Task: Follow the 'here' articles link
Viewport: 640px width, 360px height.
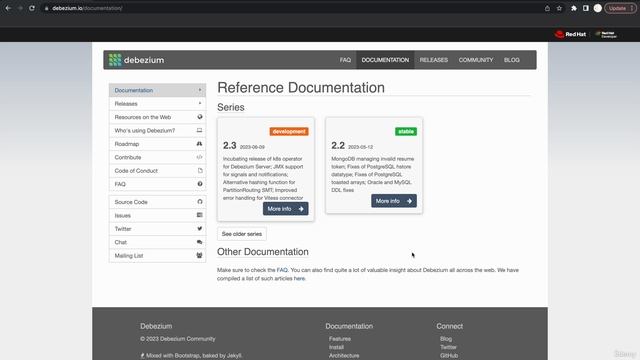Action: [299, 278]
